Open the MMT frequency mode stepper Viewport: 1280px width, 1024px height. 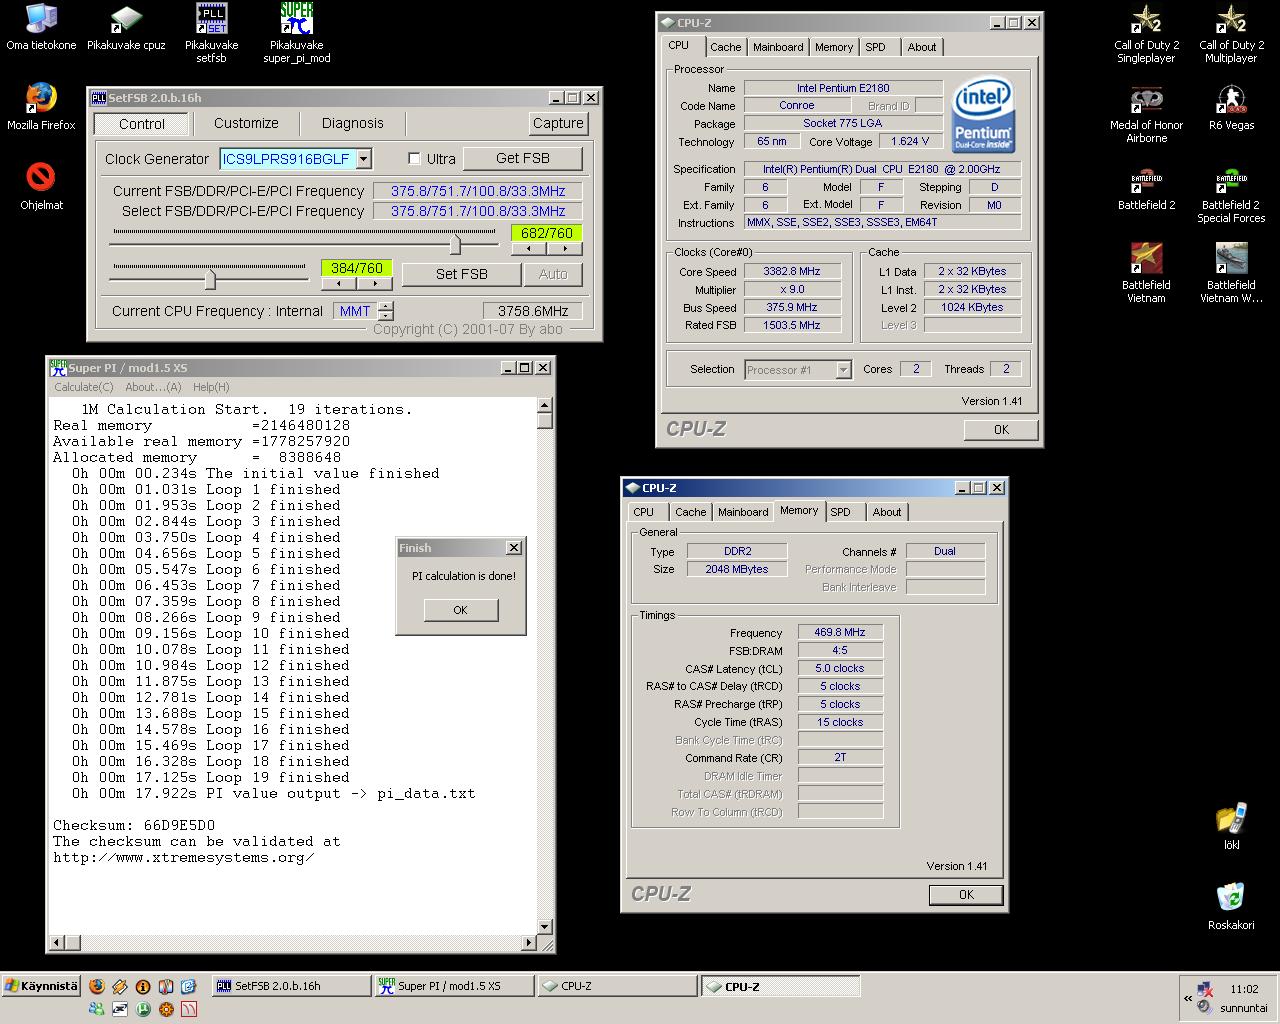pos(386,311)
